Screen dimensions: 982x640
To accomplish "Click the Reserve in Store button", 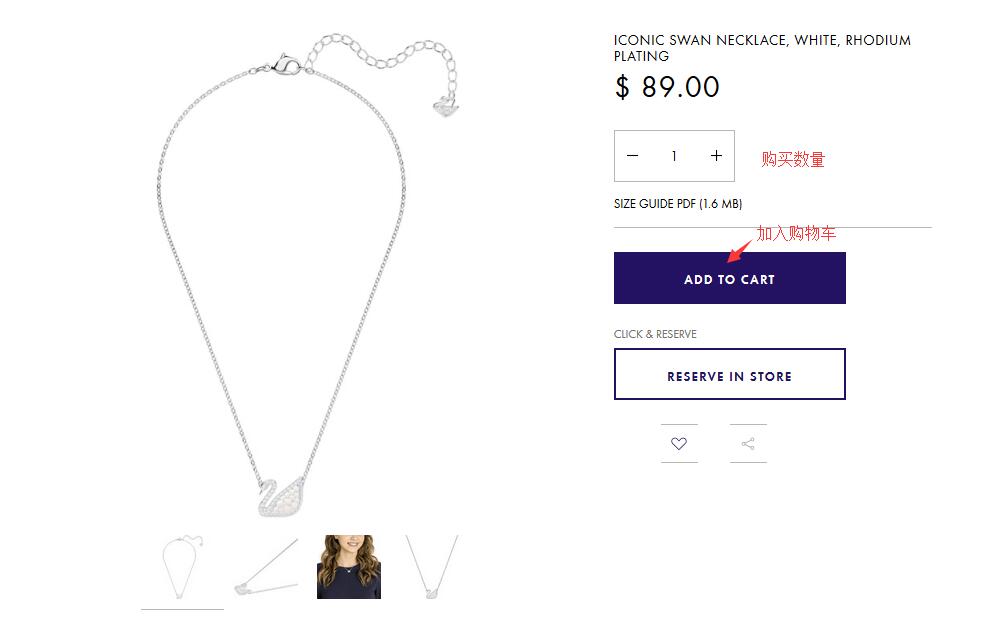I will click(729, 375).
